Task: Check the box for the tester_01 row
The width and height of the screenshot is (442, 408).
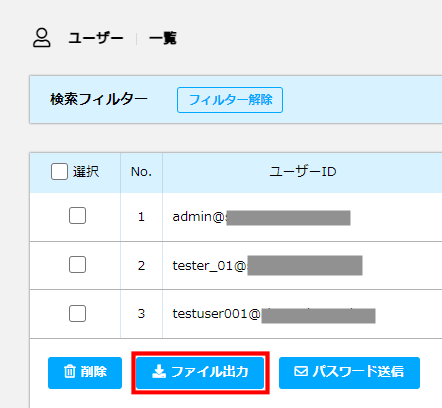Action: tap(77, 265)
